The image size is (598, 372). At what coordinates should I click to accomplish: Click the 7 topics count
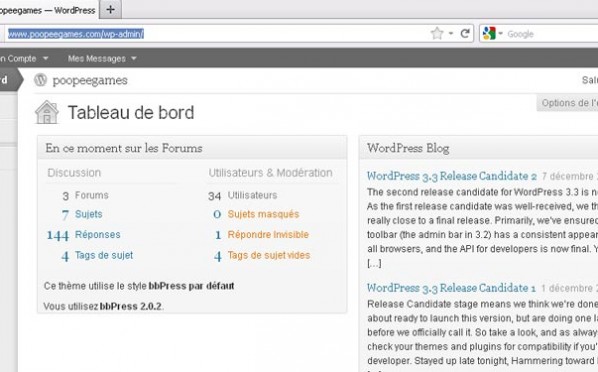(x=65, y=215)
